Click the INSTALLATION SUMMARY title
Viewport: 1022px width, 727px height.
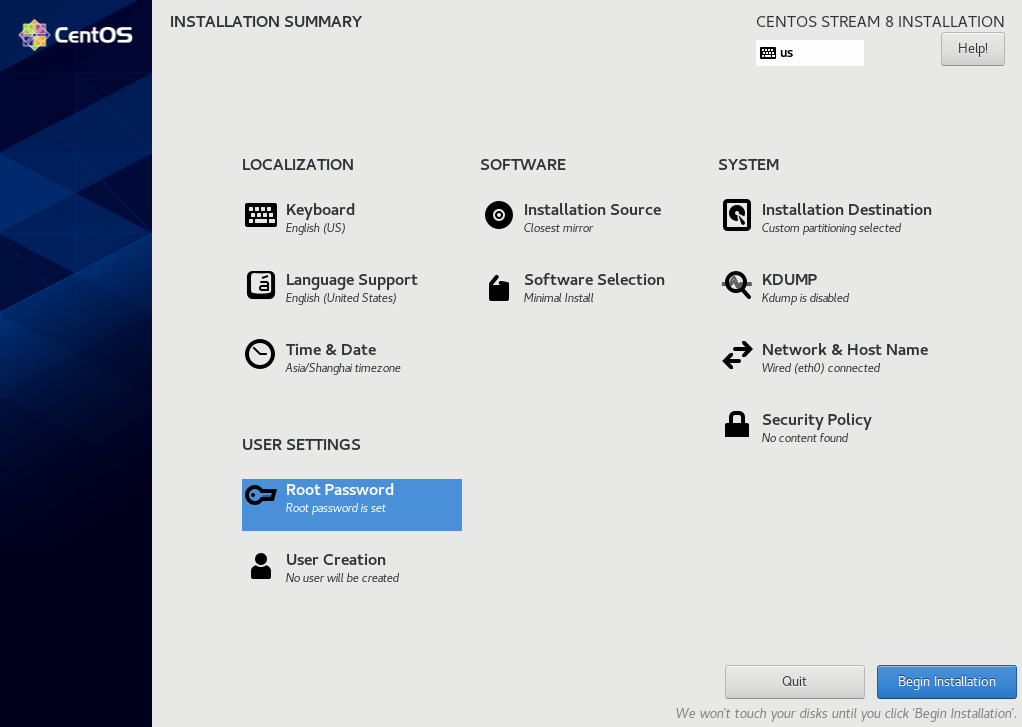266,22
